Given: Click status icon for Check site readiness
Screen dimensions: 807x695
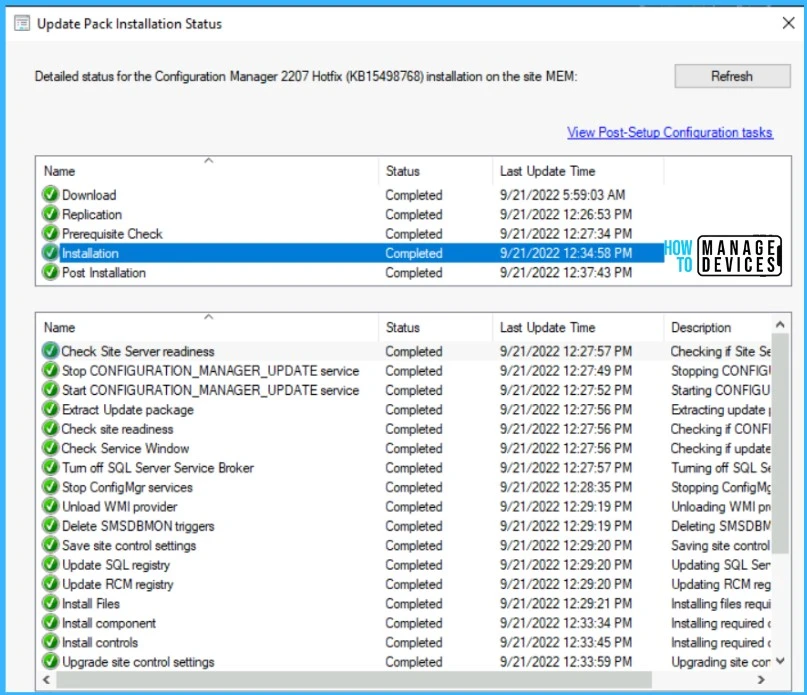Looking at the screenshot, I should coord(50,429).
